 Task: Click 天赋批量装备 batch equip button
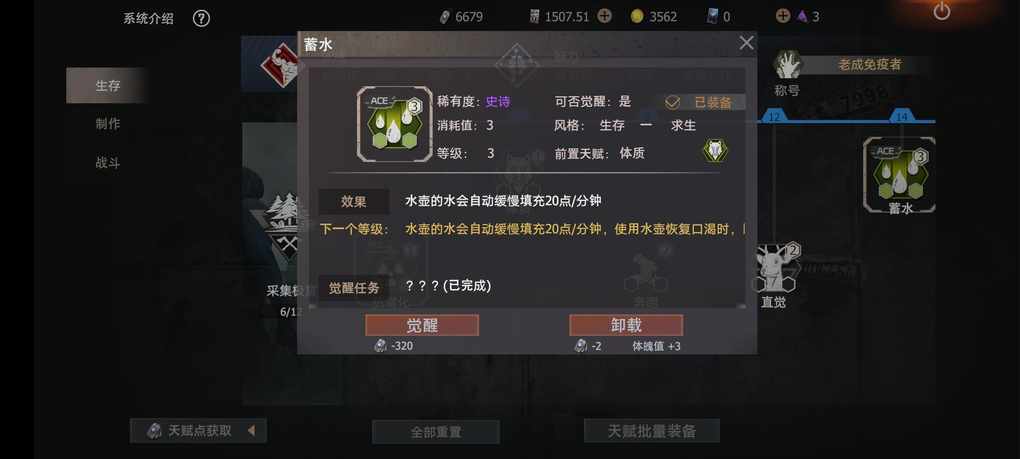coord(652,431)
